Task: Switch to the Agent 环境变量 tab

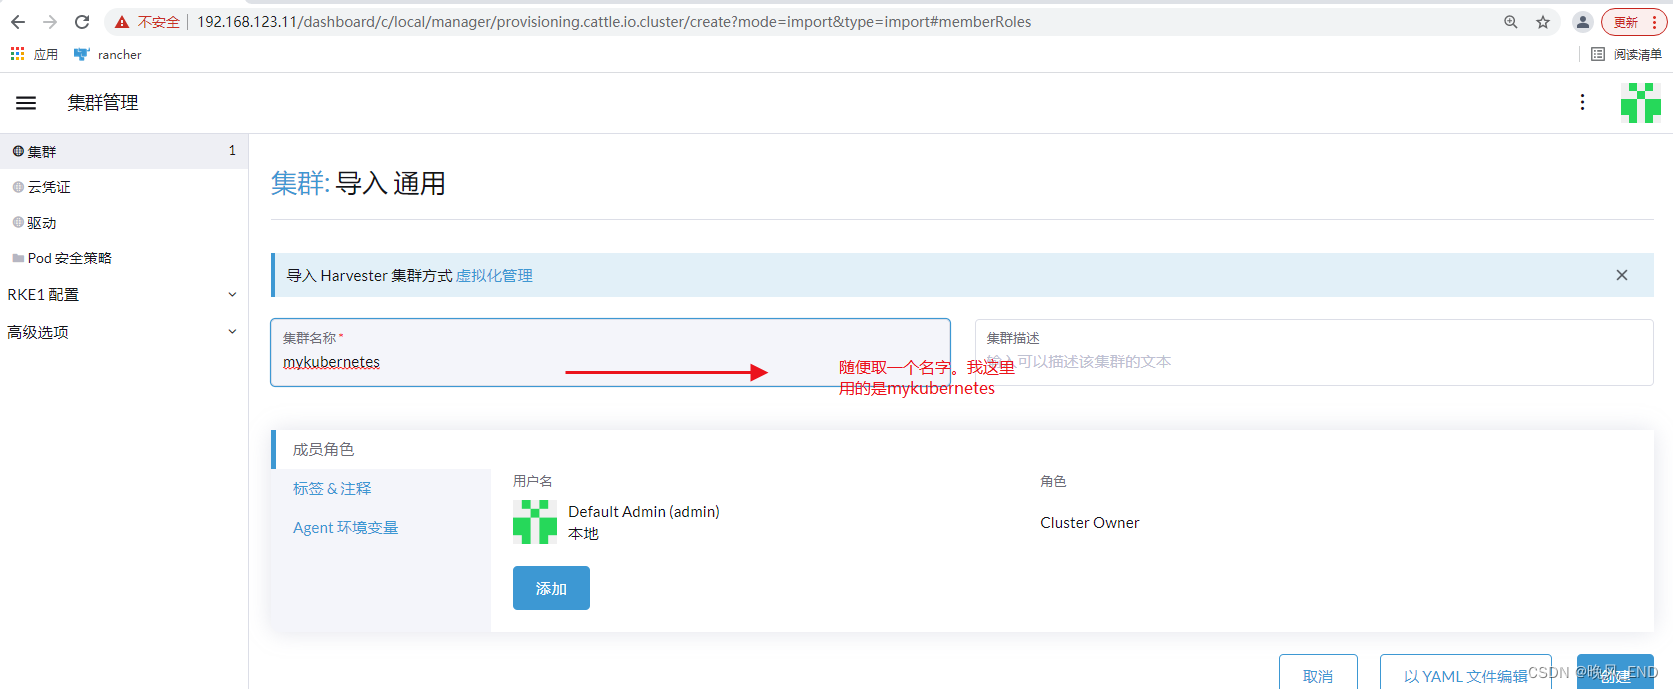Action: (345, 527)
